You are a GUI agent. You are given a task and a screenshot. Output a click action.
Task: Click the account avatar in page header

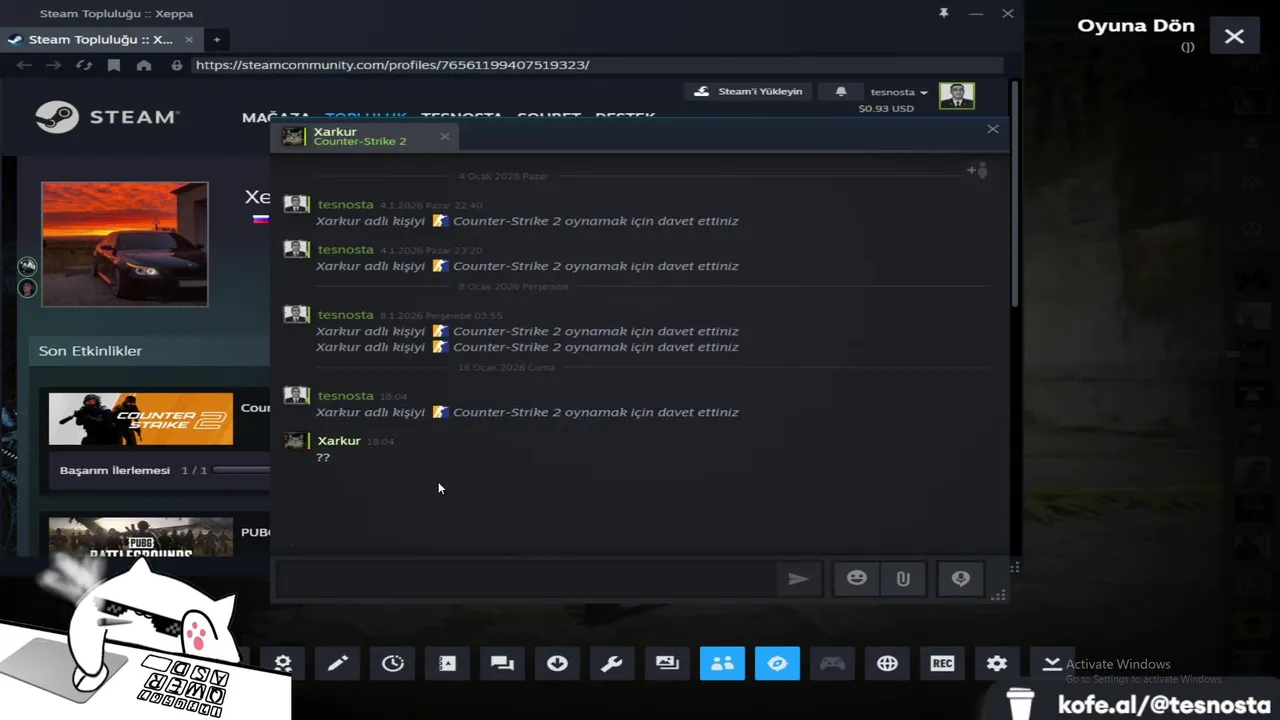[x=957, y=95]
